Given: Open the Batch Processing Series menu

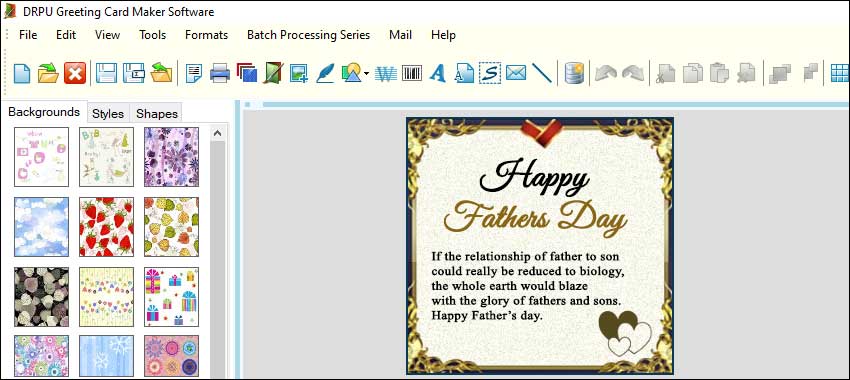Looking at the screenshot, I should 308,35.
